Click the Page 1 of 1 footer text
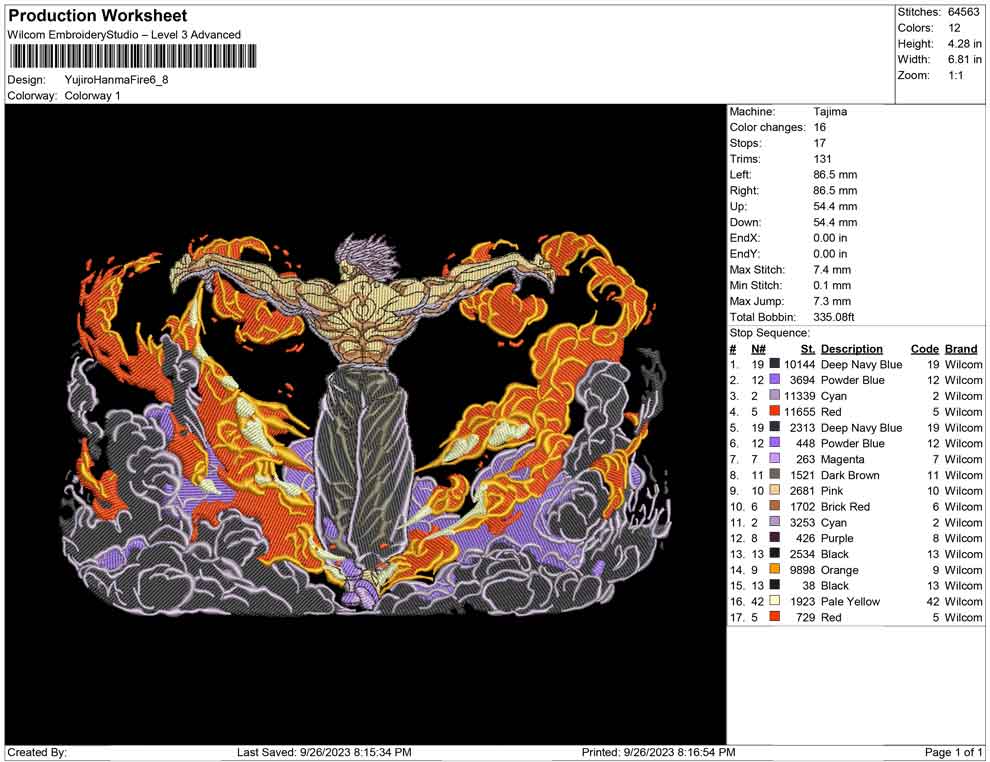 [954, 752]
